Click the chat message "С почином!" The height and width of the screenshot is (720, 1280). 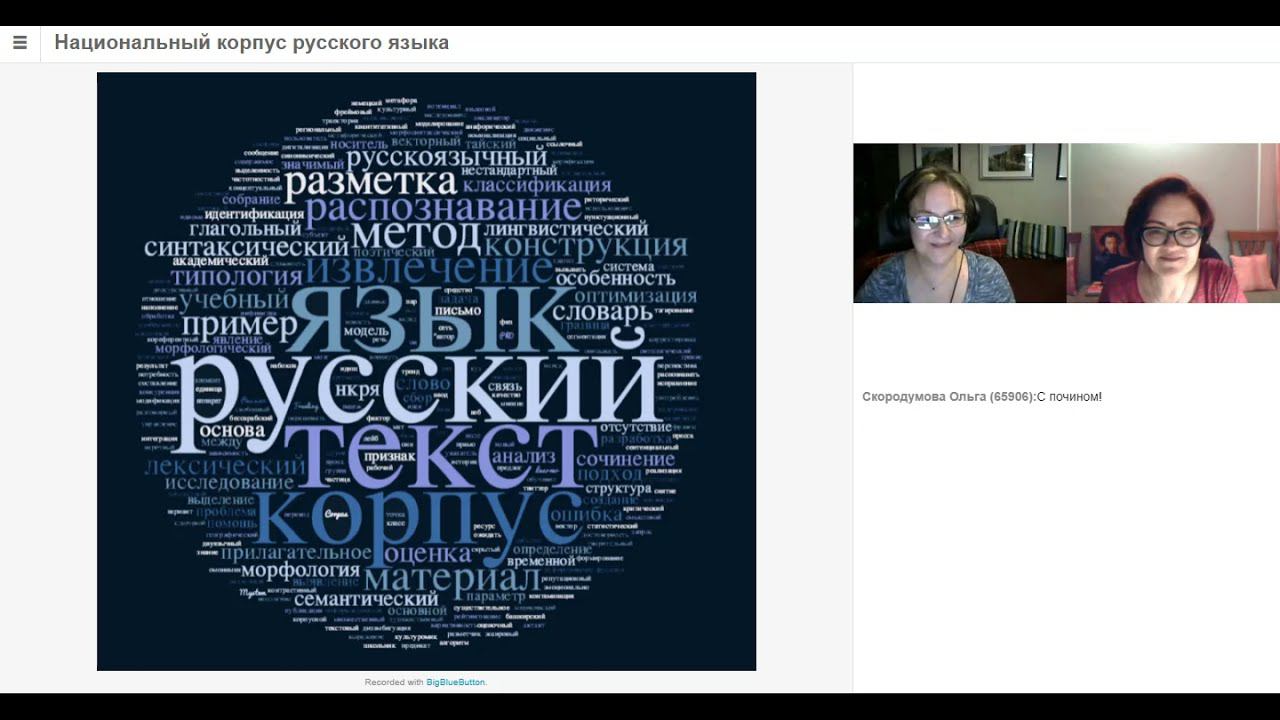point(1069,397)
